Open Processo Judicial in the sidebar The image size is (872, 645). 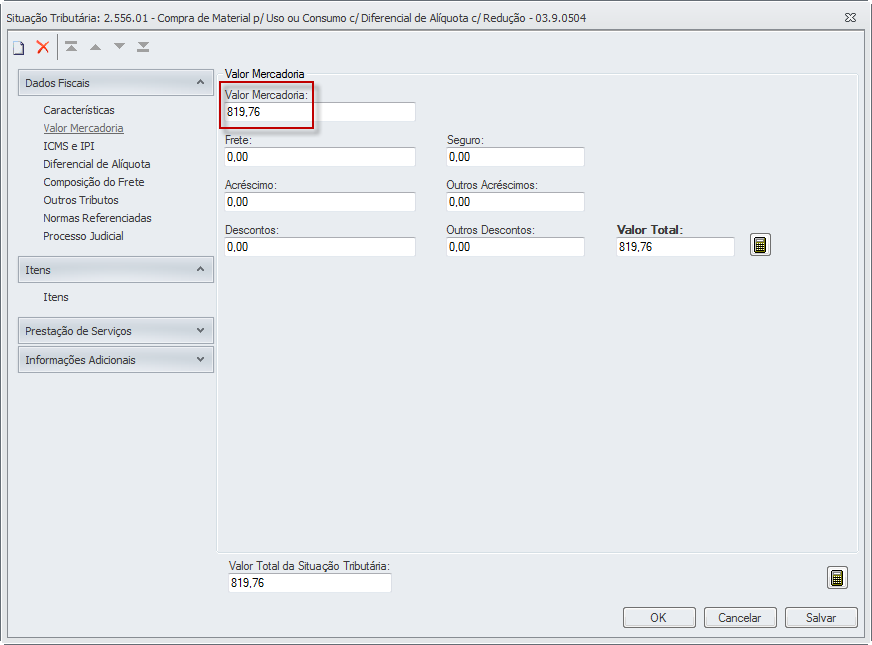click(x=83, y=236)
